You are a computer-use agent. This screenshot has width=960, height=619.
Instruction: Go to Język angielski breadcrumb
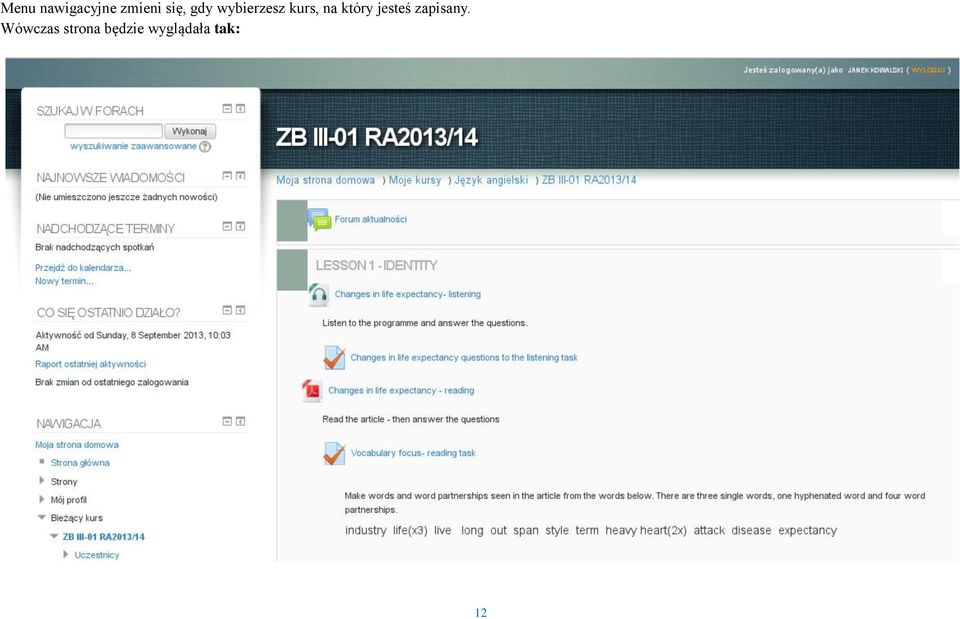(x=491, y=180)
